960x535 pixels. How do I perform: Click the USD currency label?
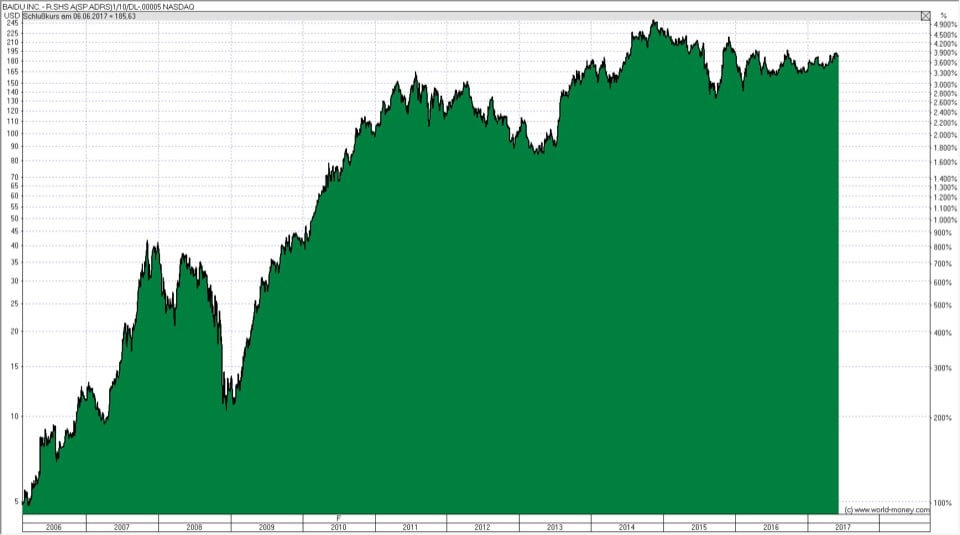tap(11, 16)
